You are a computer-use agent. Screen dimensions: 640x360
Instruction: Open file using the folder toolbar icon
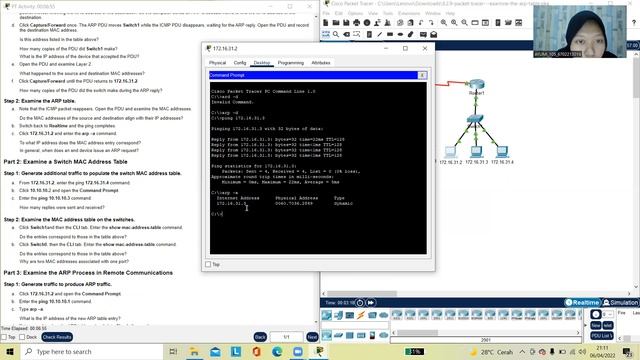pos(336,23)
